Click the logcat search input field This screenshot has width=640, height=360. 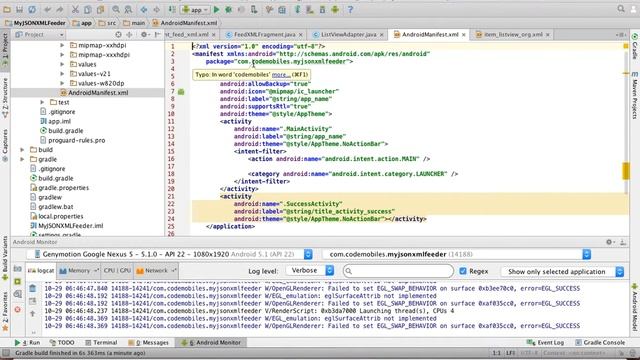[398, 271]
